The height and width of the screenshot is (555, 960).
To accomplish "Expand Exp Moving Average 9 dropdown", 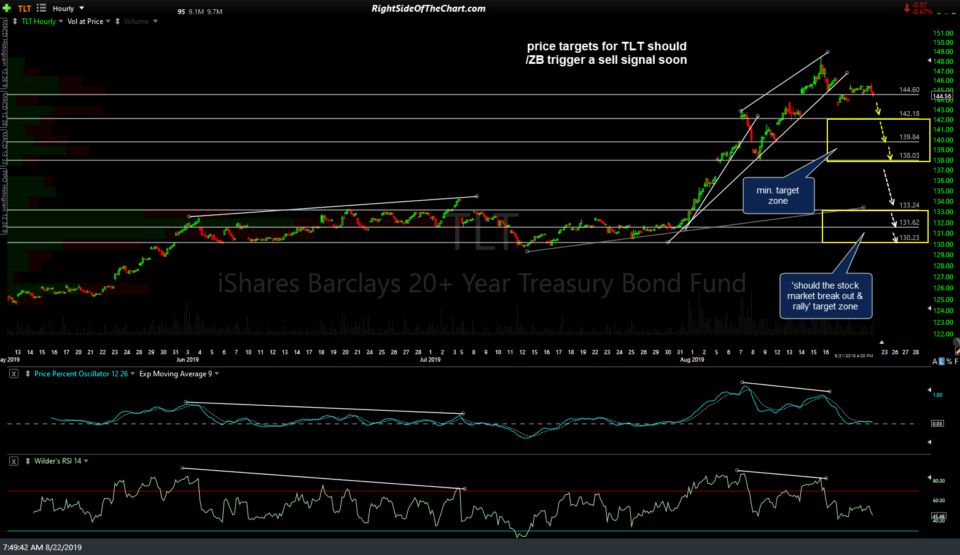I will (x=217, y=374).
